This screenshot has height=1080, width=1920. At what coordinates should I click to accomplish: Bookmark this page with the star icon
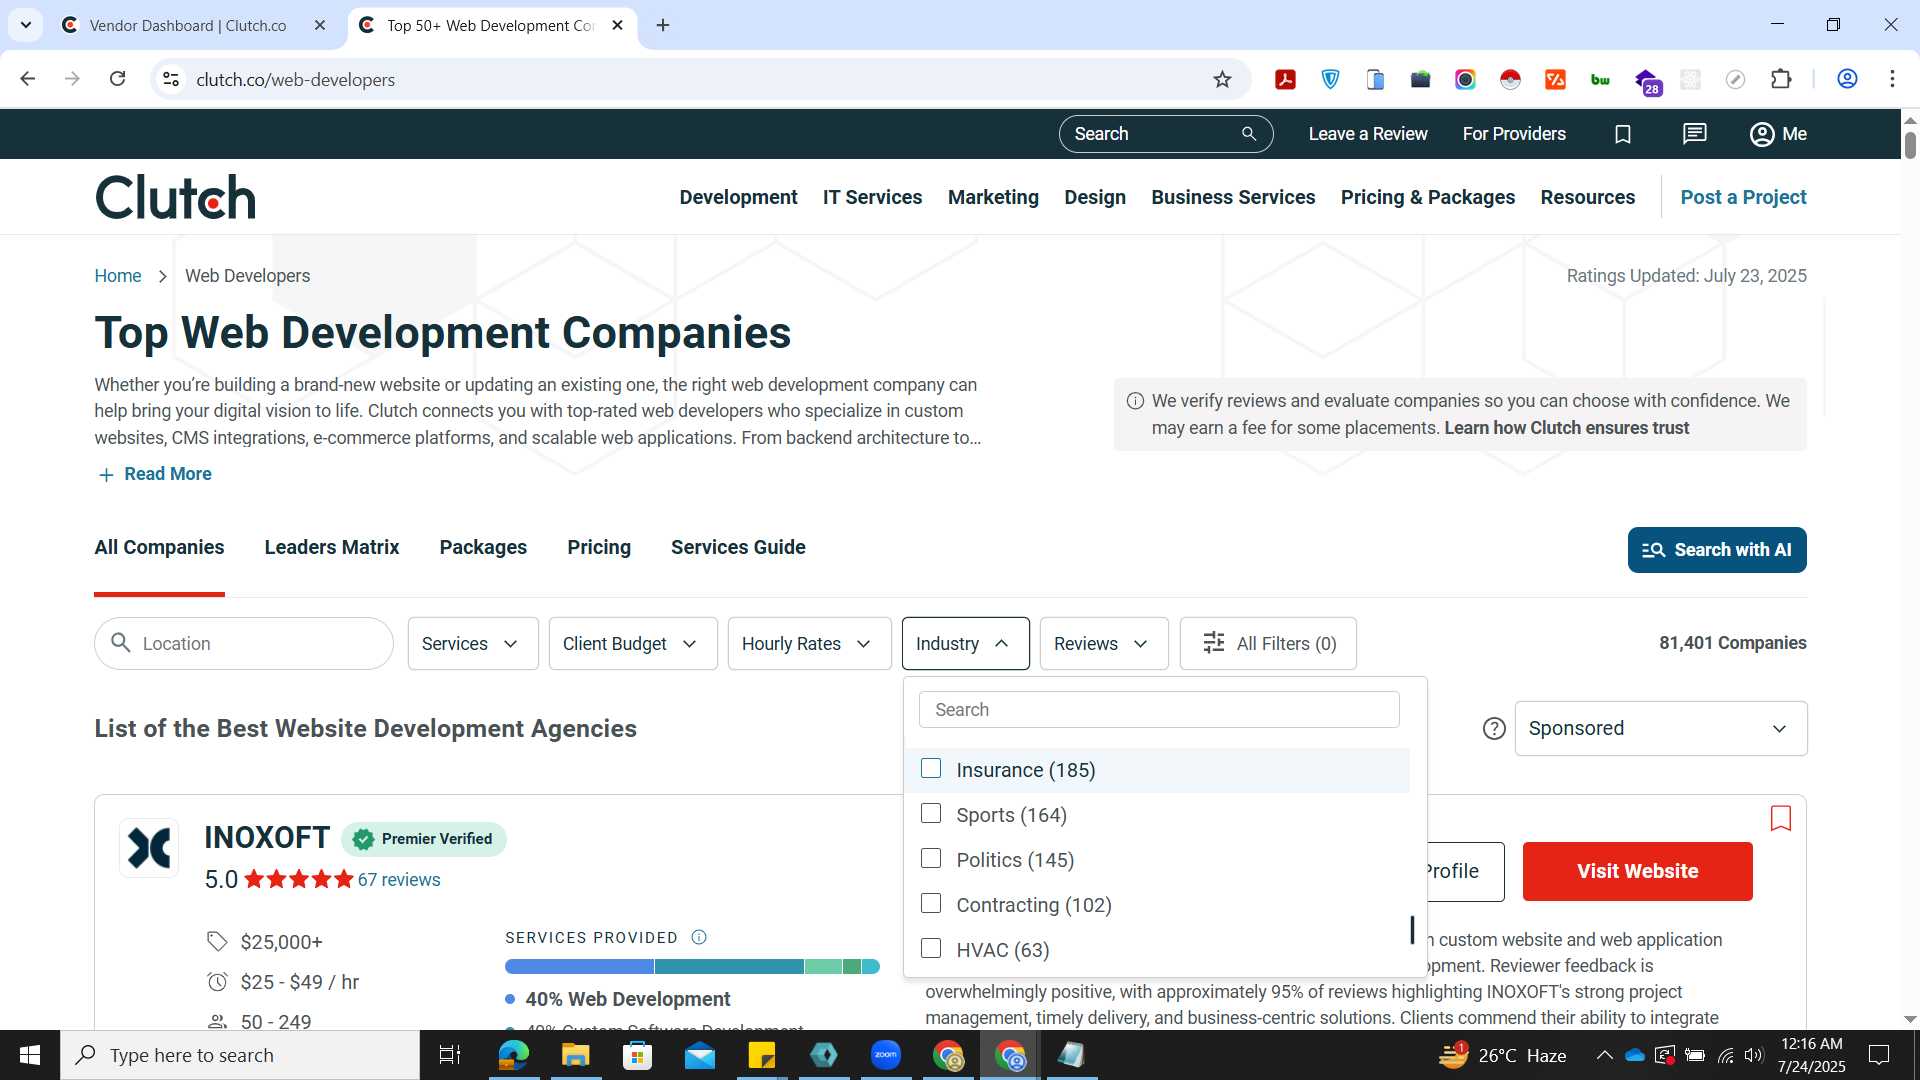pos(1222,80)
